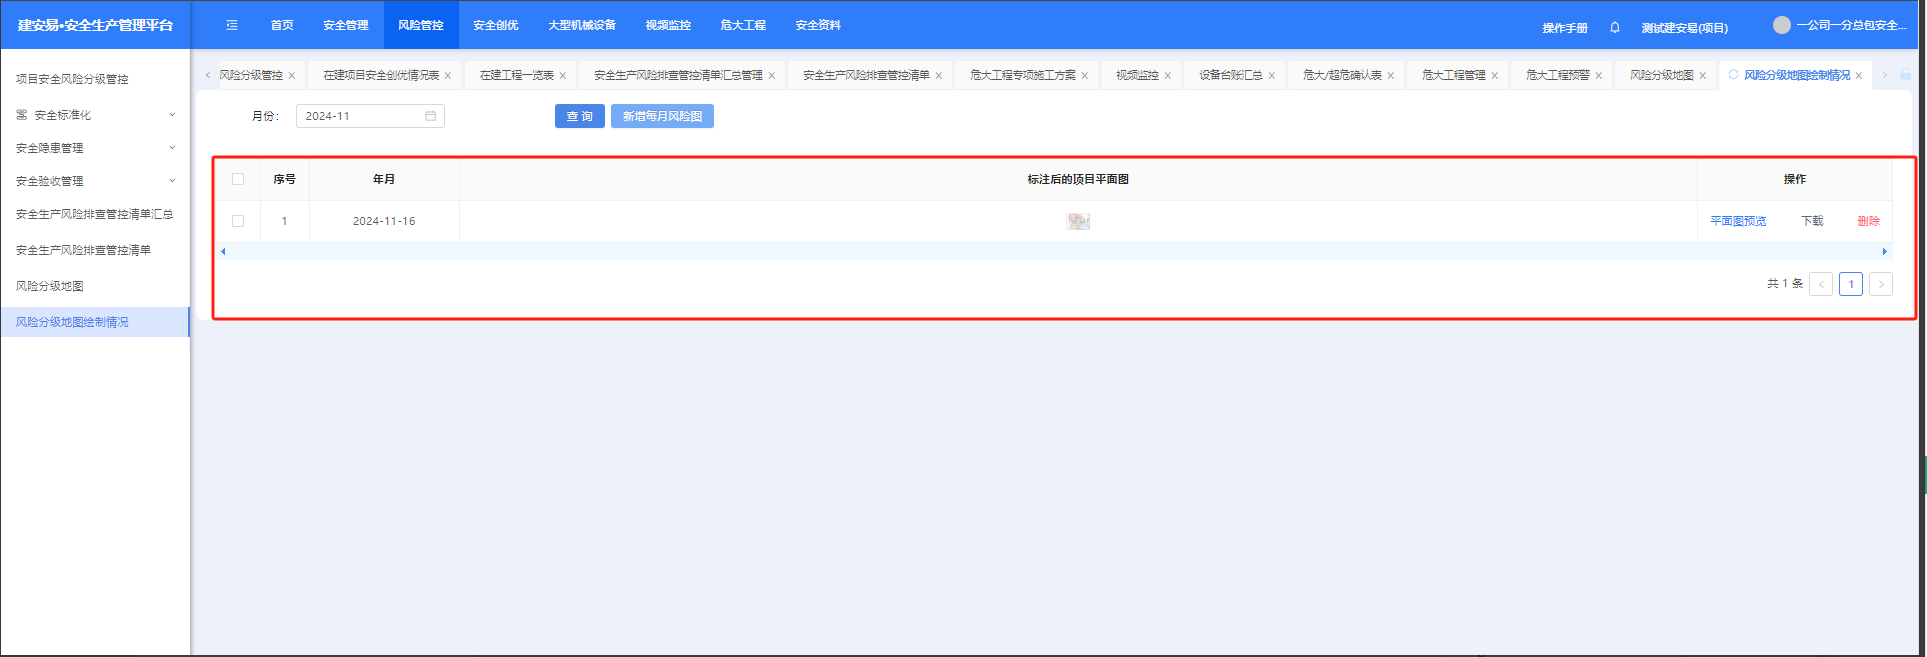Check the row 1 checkbox for 2024-11-16
The height and width of the screenshot is (657, 1927).
[x=238, y=221]
